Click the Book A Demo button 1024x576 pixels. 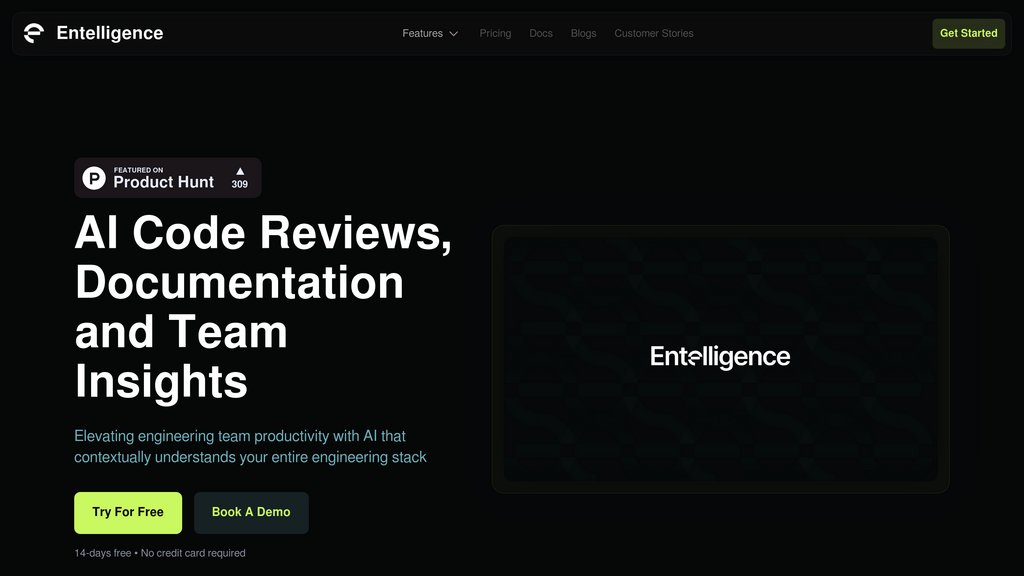tap(251, 513)
